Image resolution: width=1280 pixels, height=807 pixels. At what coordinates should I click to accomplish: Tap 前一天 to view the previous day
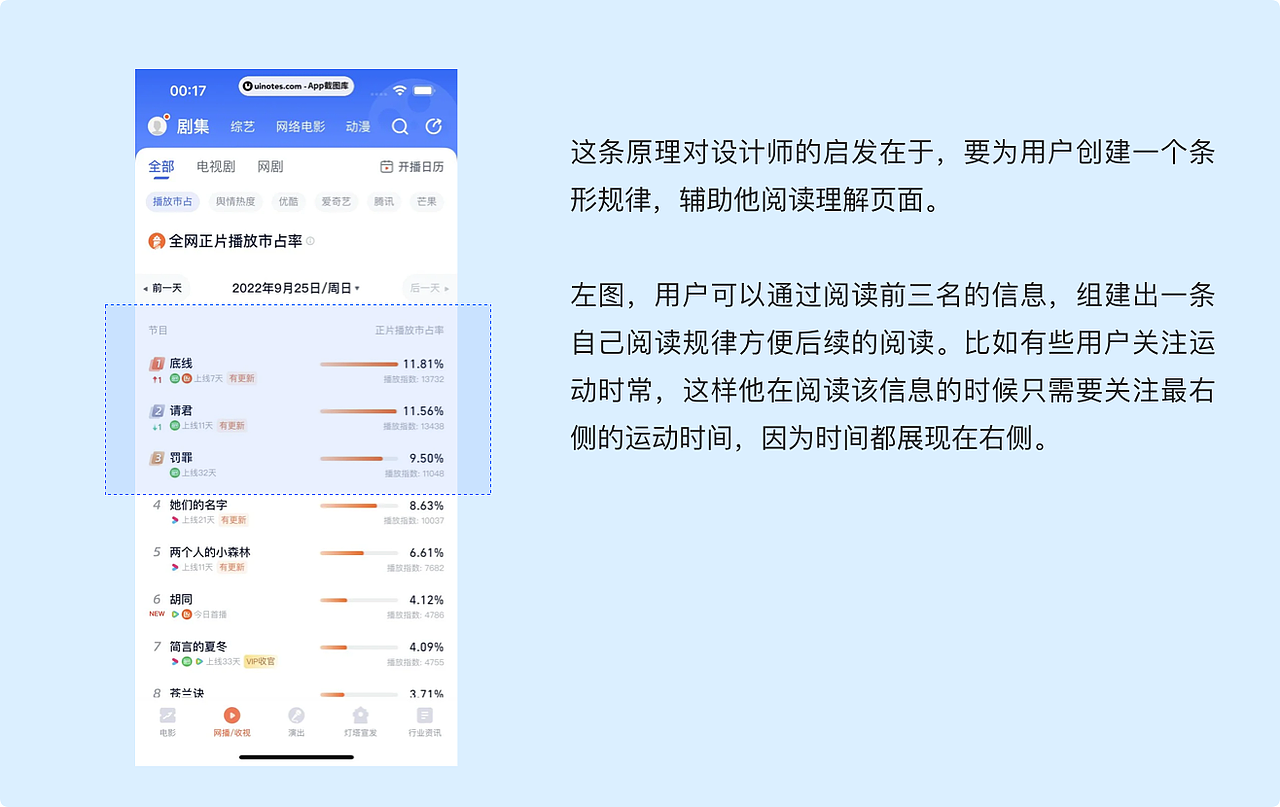click(163, 287)
